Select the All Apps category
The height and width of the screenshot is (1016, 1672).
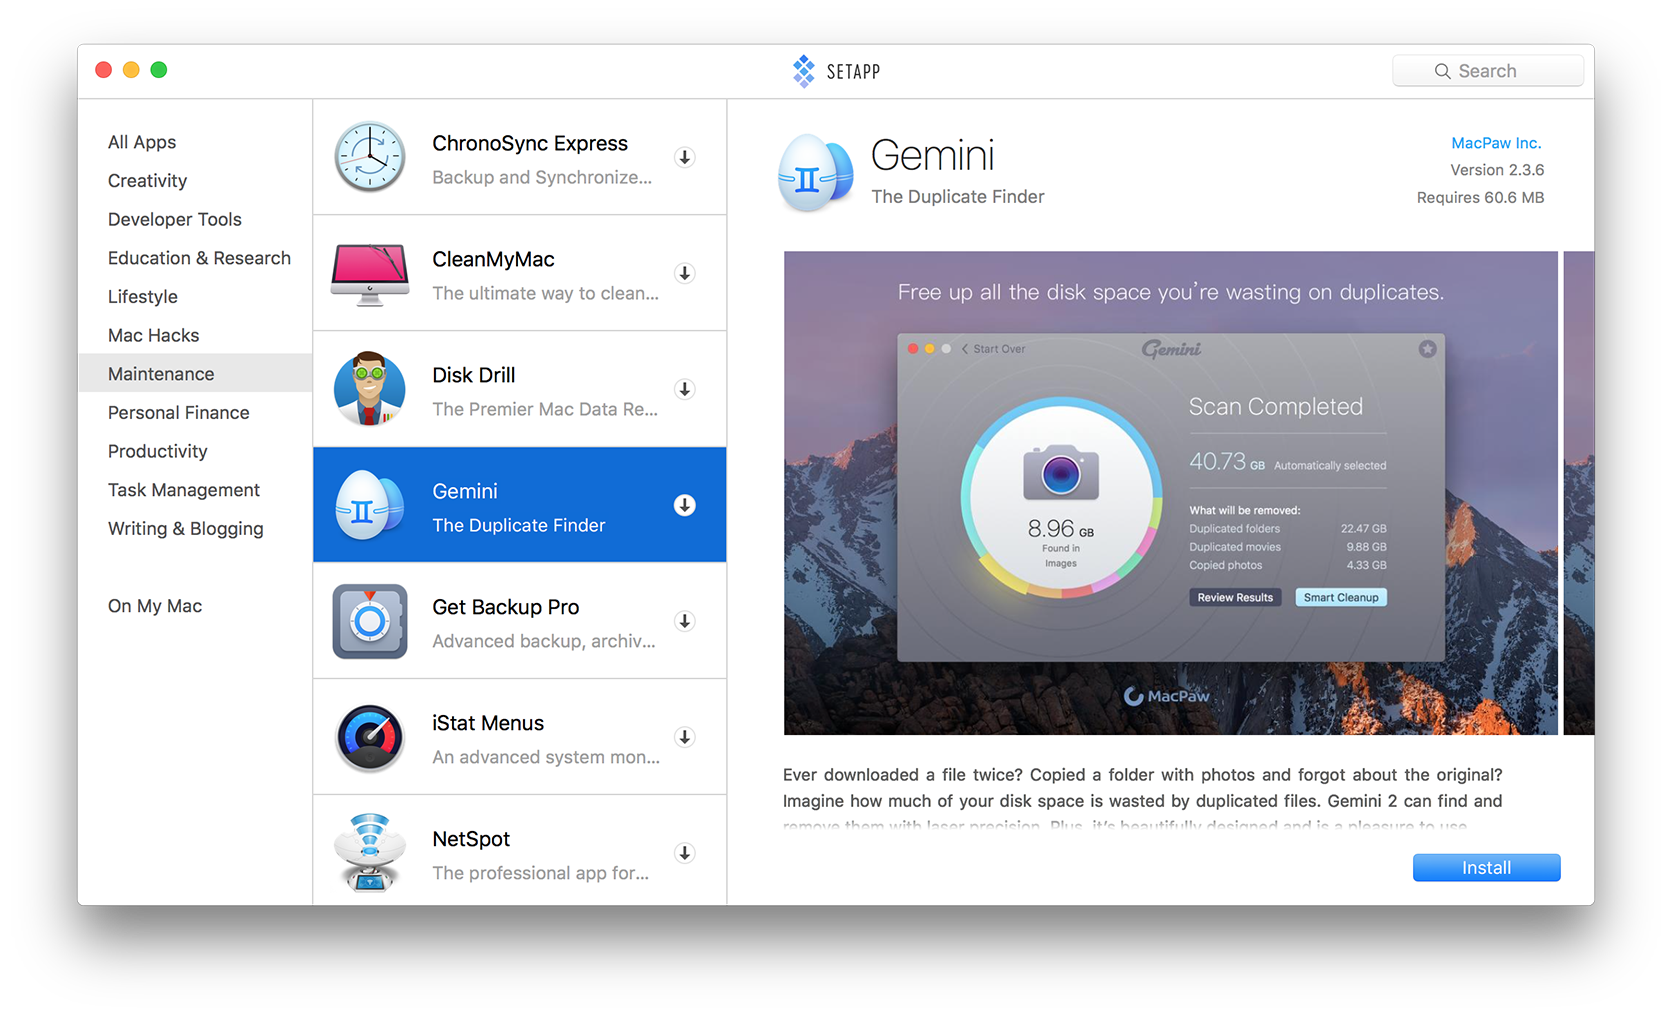click(x=142, y=142)
